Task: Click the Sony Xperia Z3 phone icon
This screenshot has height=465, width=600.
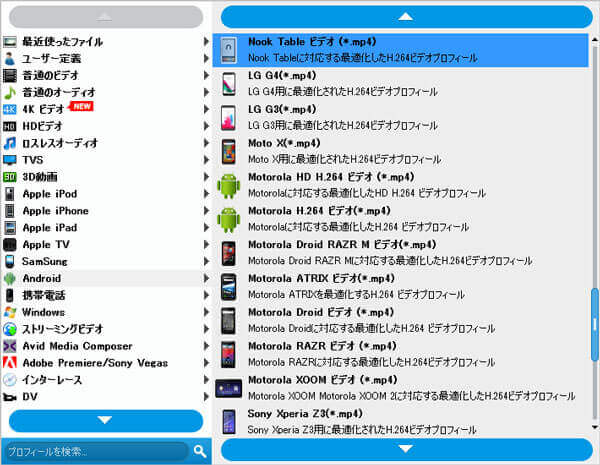Action: click(x=229, y=422)
